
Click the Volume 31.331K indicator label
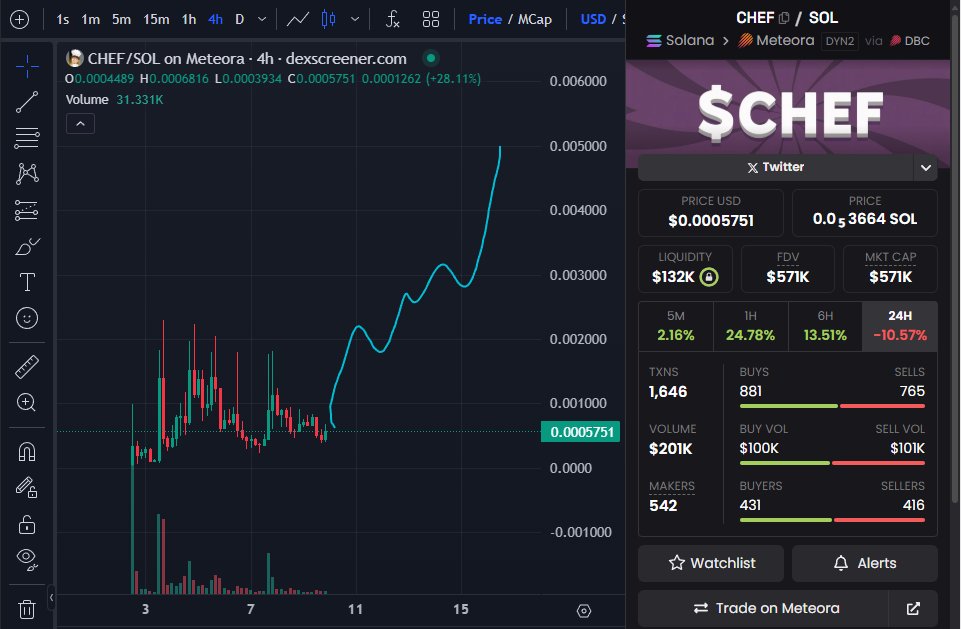[x=115, y=99]
